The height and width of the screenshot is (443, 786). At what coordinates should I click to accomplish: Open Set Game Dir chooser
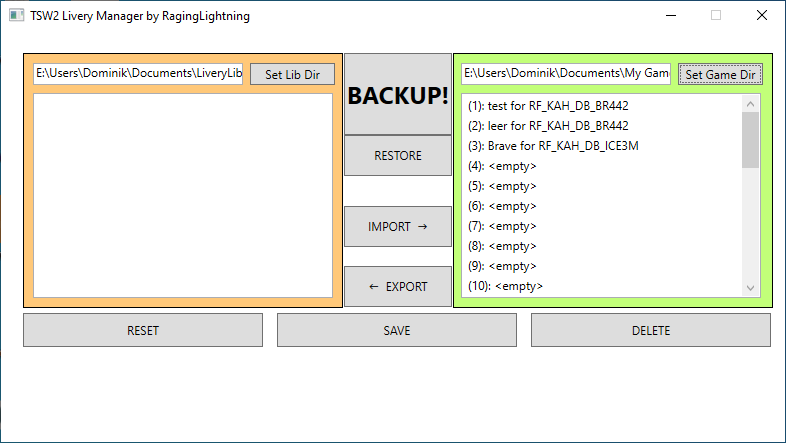[x=720, y=74]
